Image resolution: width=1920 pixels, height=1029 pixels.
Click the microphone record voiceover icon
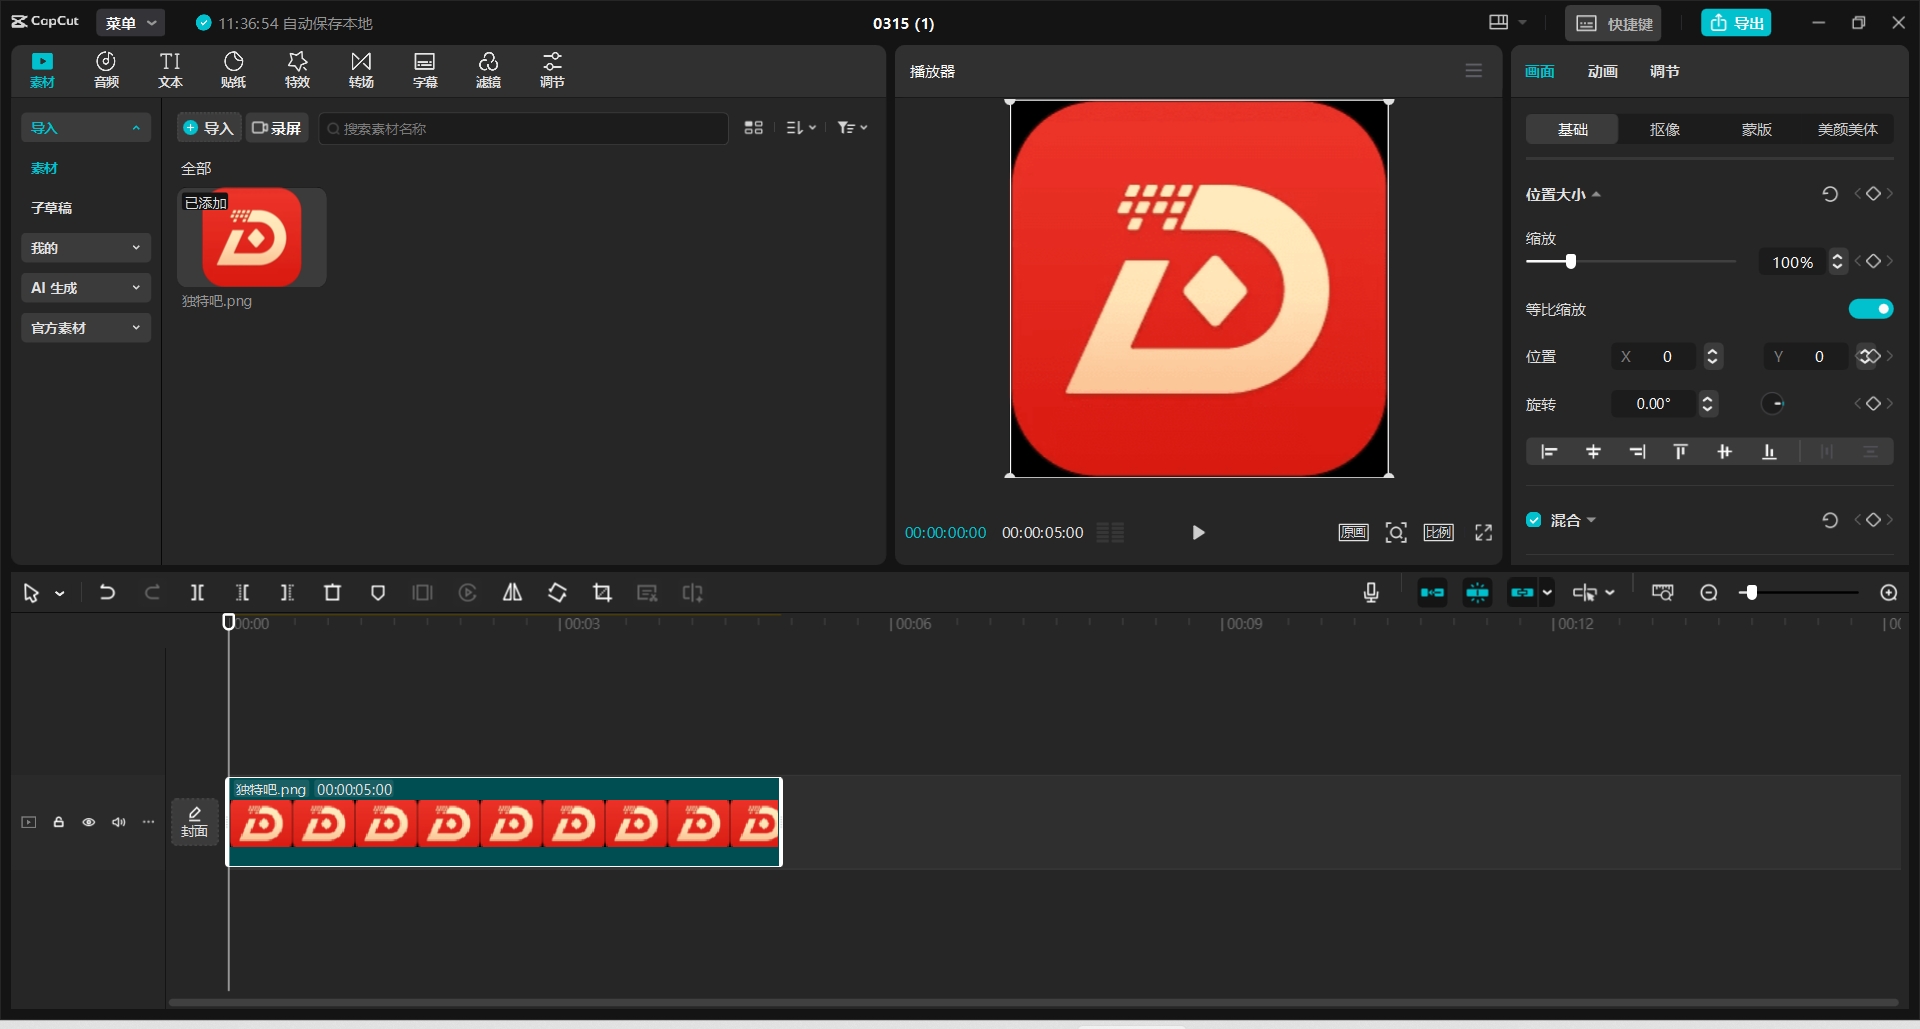click(x=1371, y=593)
